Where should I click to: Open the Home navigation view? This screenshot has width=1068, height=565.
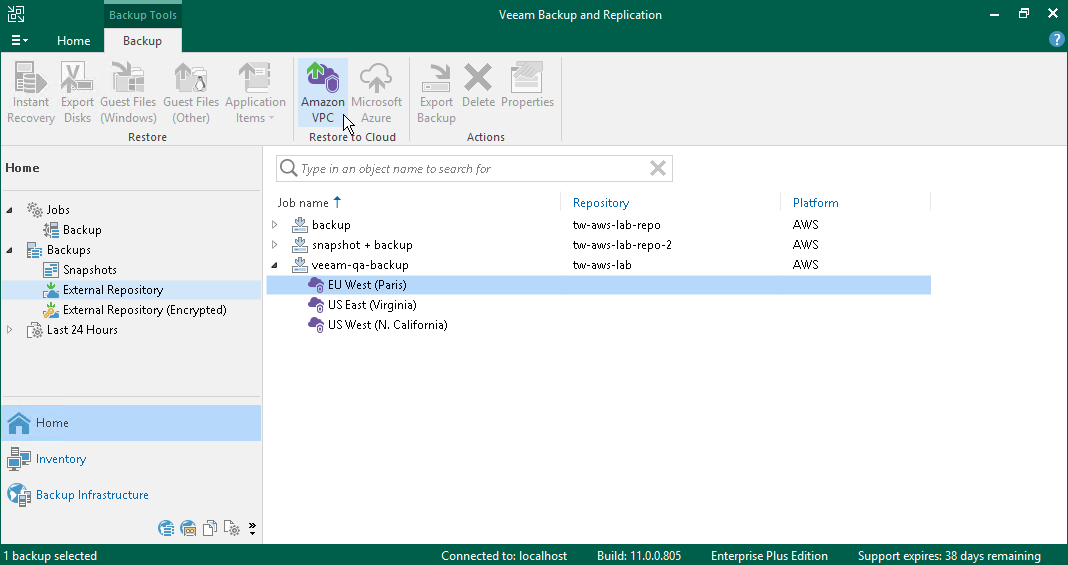tap(131, 423)
